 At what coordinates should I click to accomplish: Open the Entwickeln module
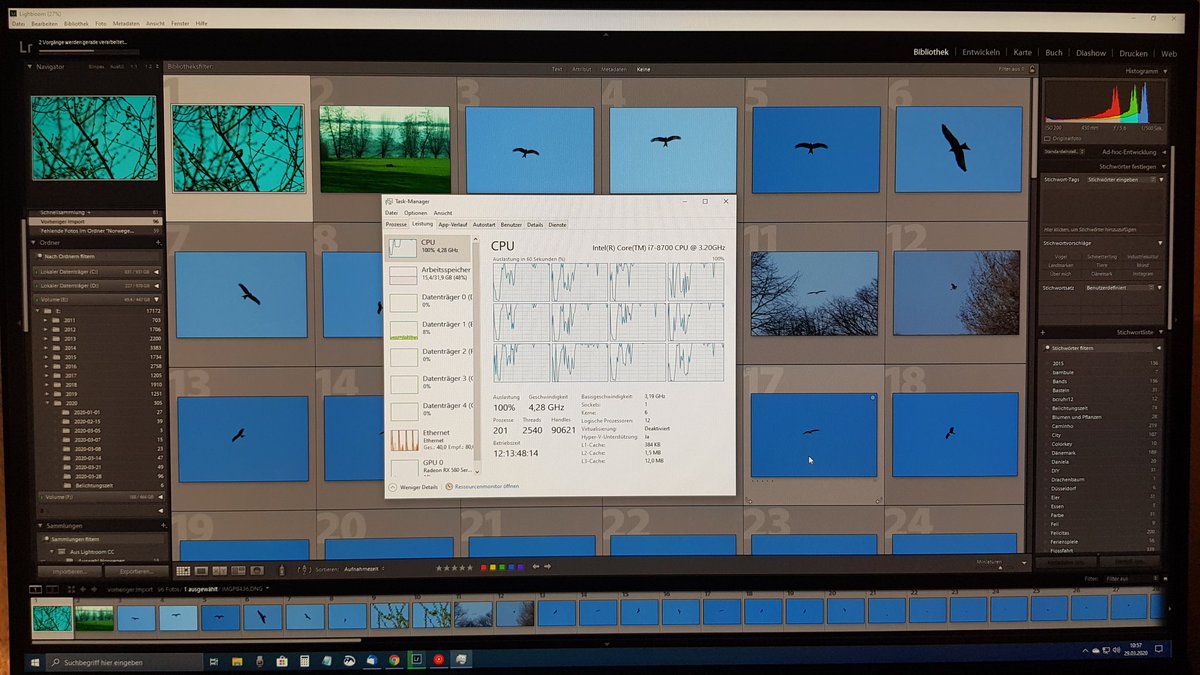click(981, 53)
